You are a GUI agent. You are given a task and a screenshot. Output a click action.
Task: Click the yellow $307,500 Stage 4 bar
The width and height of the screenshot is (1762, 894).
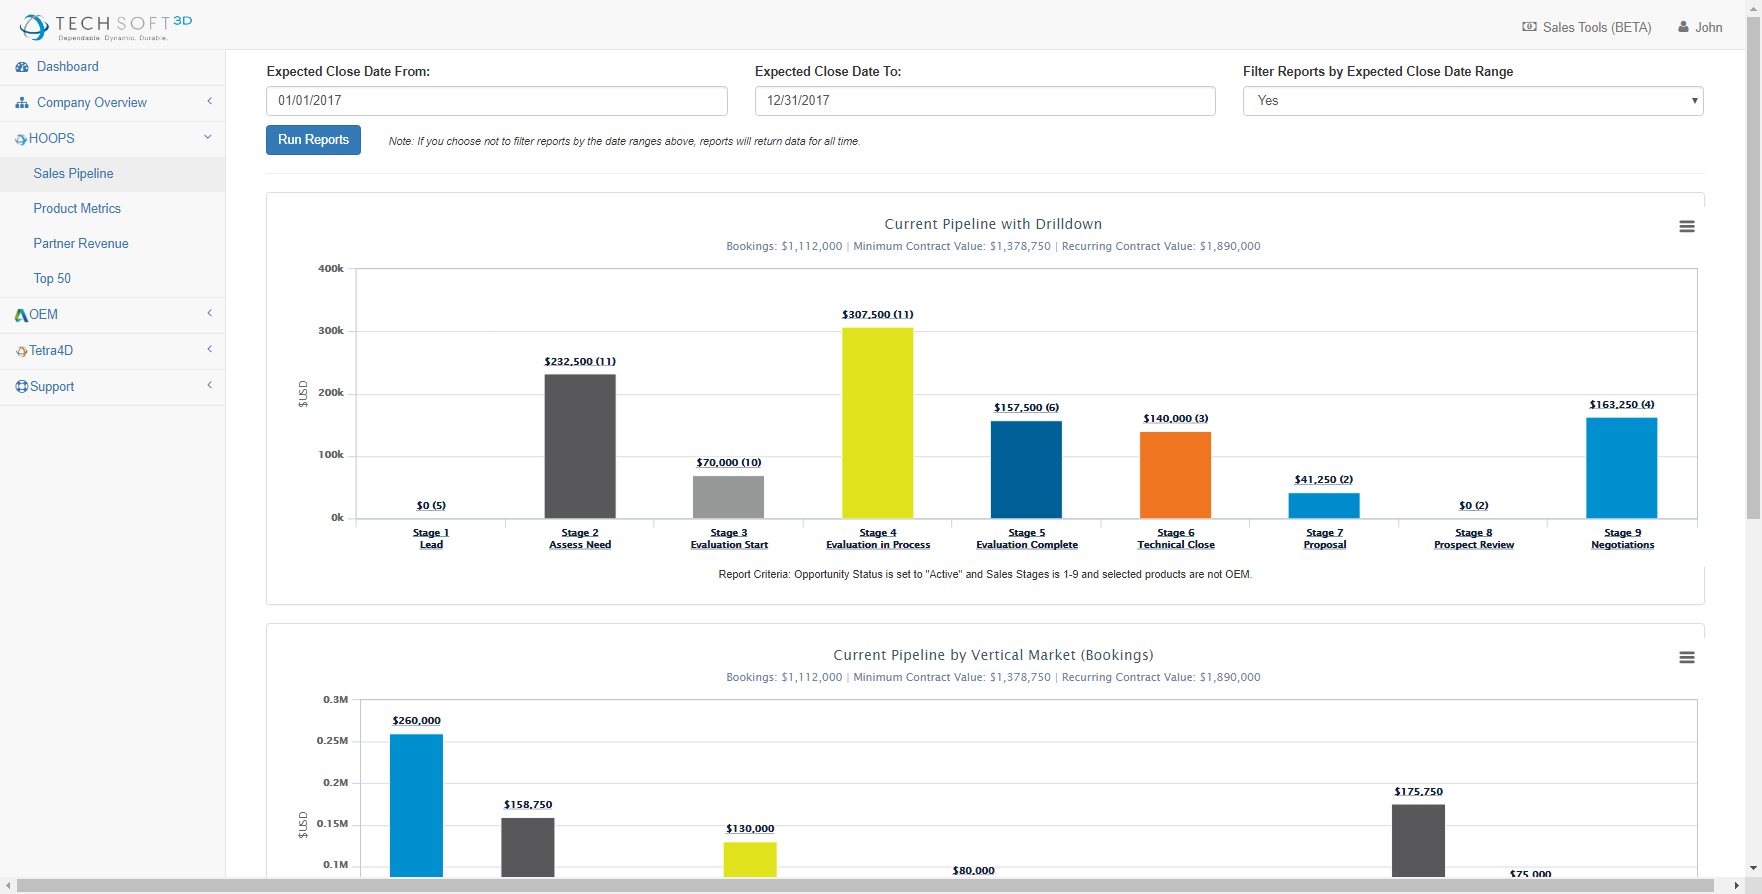coord(877,423)
